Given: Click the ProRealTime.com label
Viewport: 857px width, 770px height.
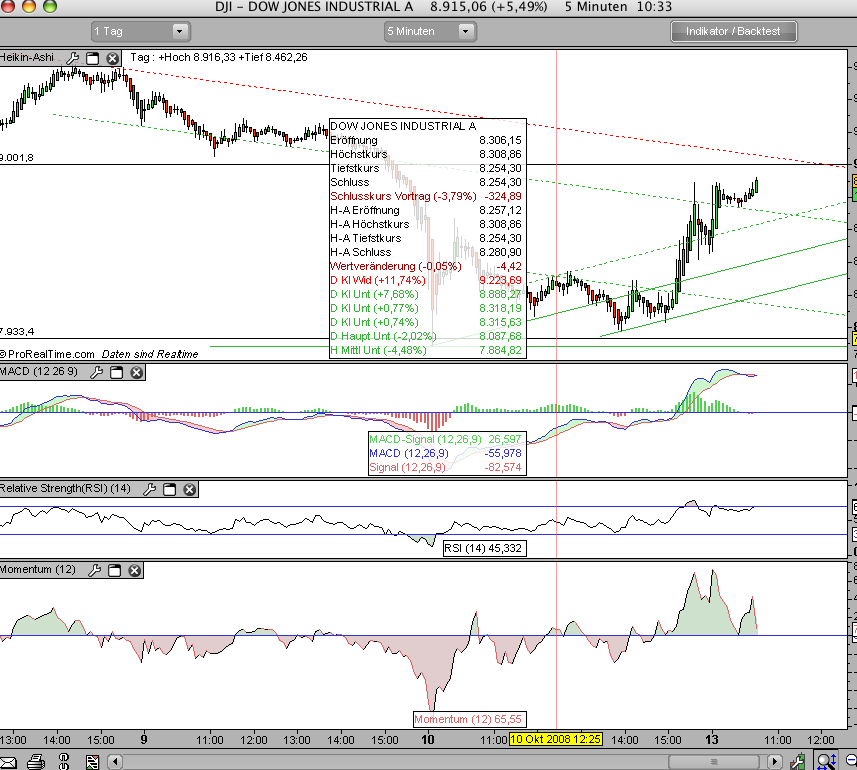Looking at the screenshot, I should 50,354.
